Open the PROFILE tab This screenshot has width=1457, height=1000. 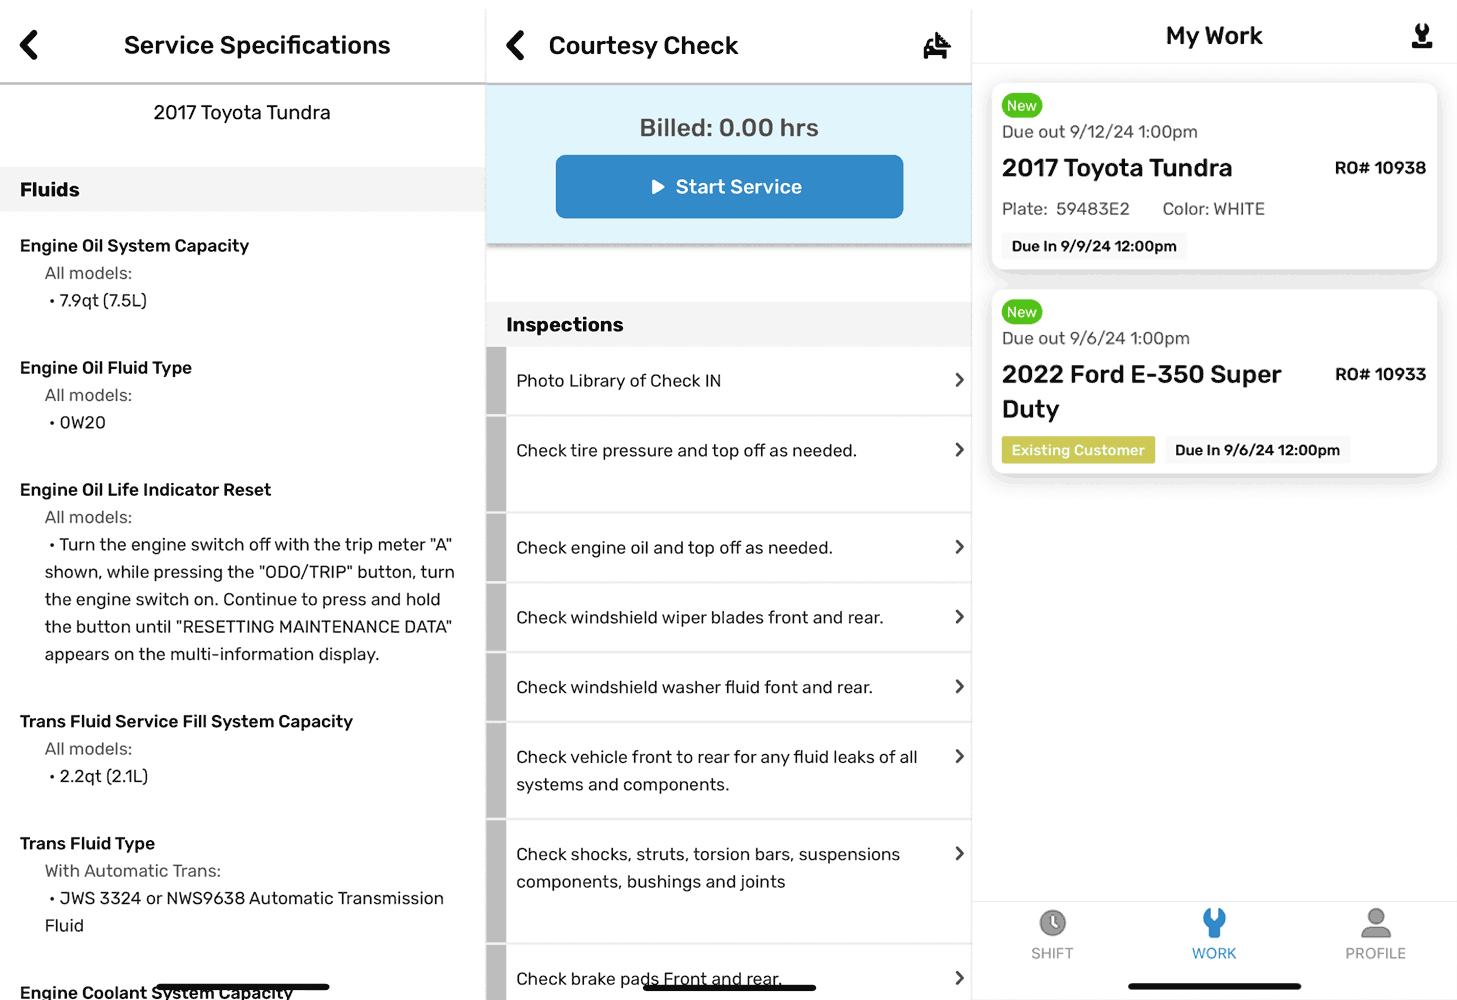tap(1375, 935)
